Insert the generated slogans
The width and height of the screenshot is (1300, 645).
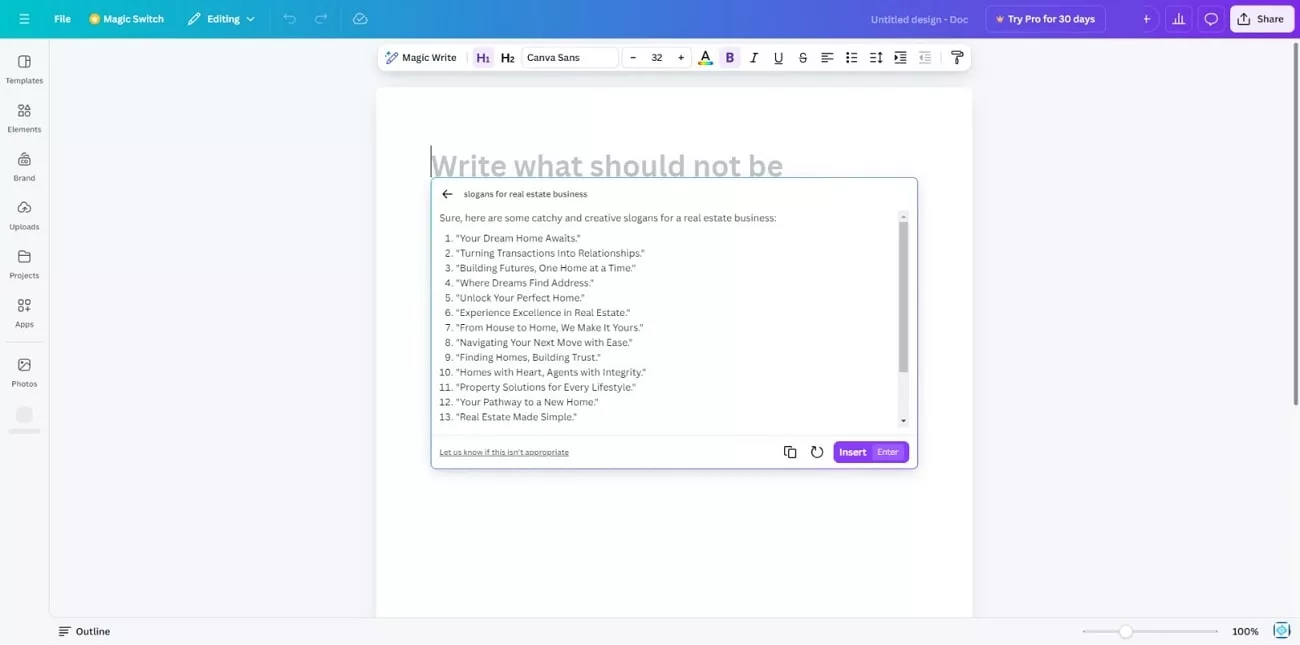click(x=851, y=452)
